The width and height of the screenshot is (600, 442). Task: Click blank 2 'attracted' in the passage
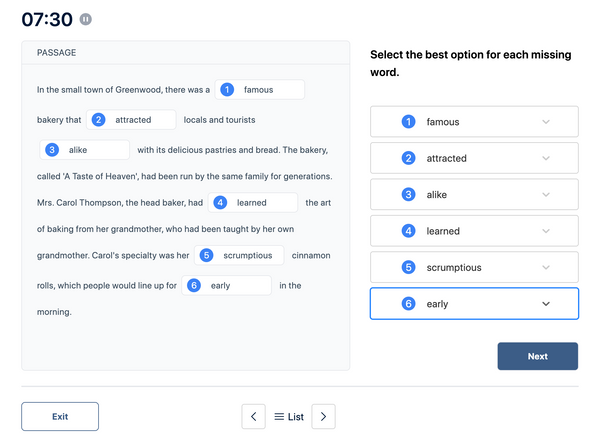(131, 120)
